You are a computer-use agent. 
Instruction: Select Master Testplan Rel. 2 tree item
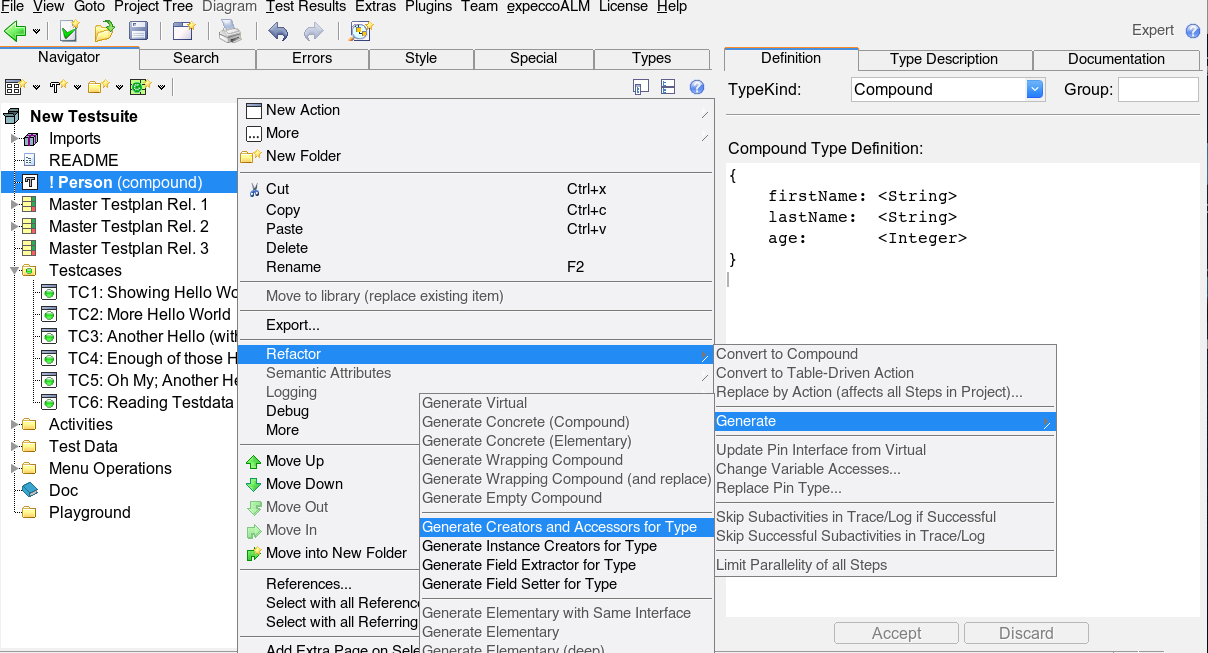pos(128,226)
